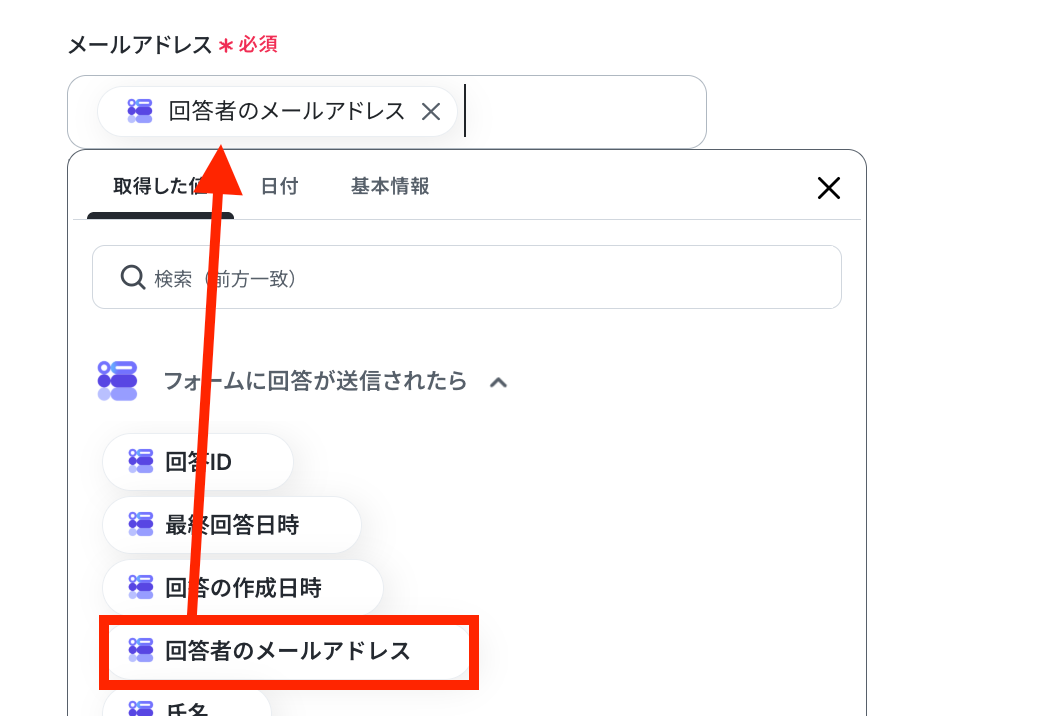Click the 検索（前方一致）search field
1048x716 pixels.
(x=467, y=277)
